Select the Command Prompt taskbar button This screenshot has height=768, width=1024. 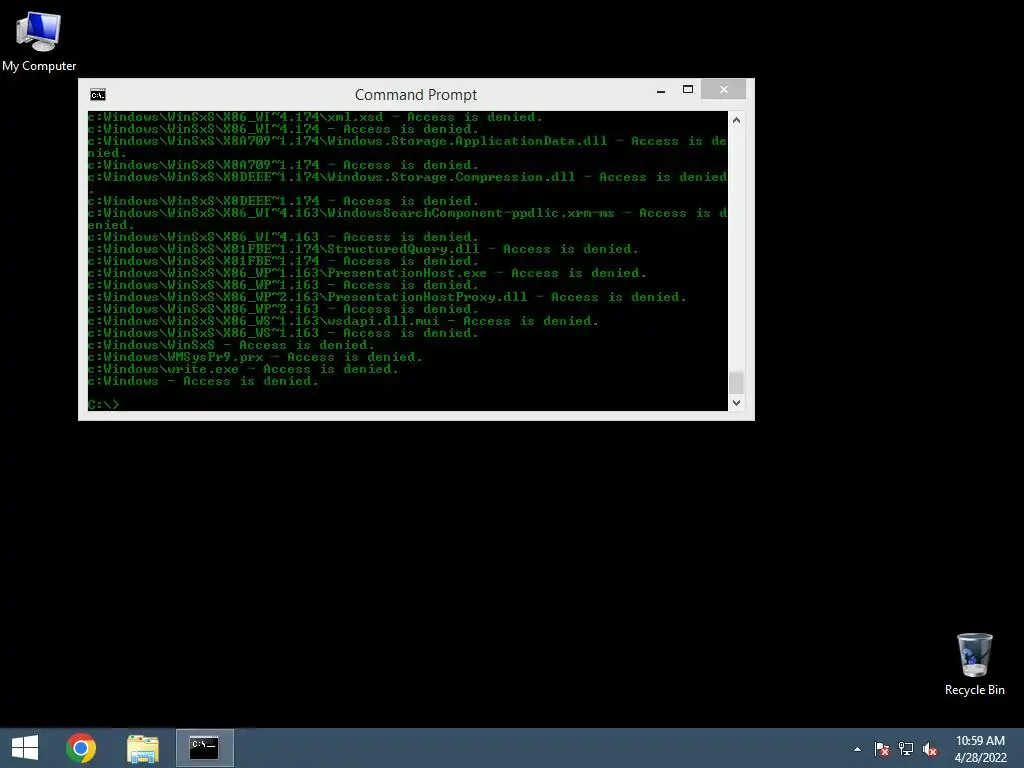(x=204, y=748)
